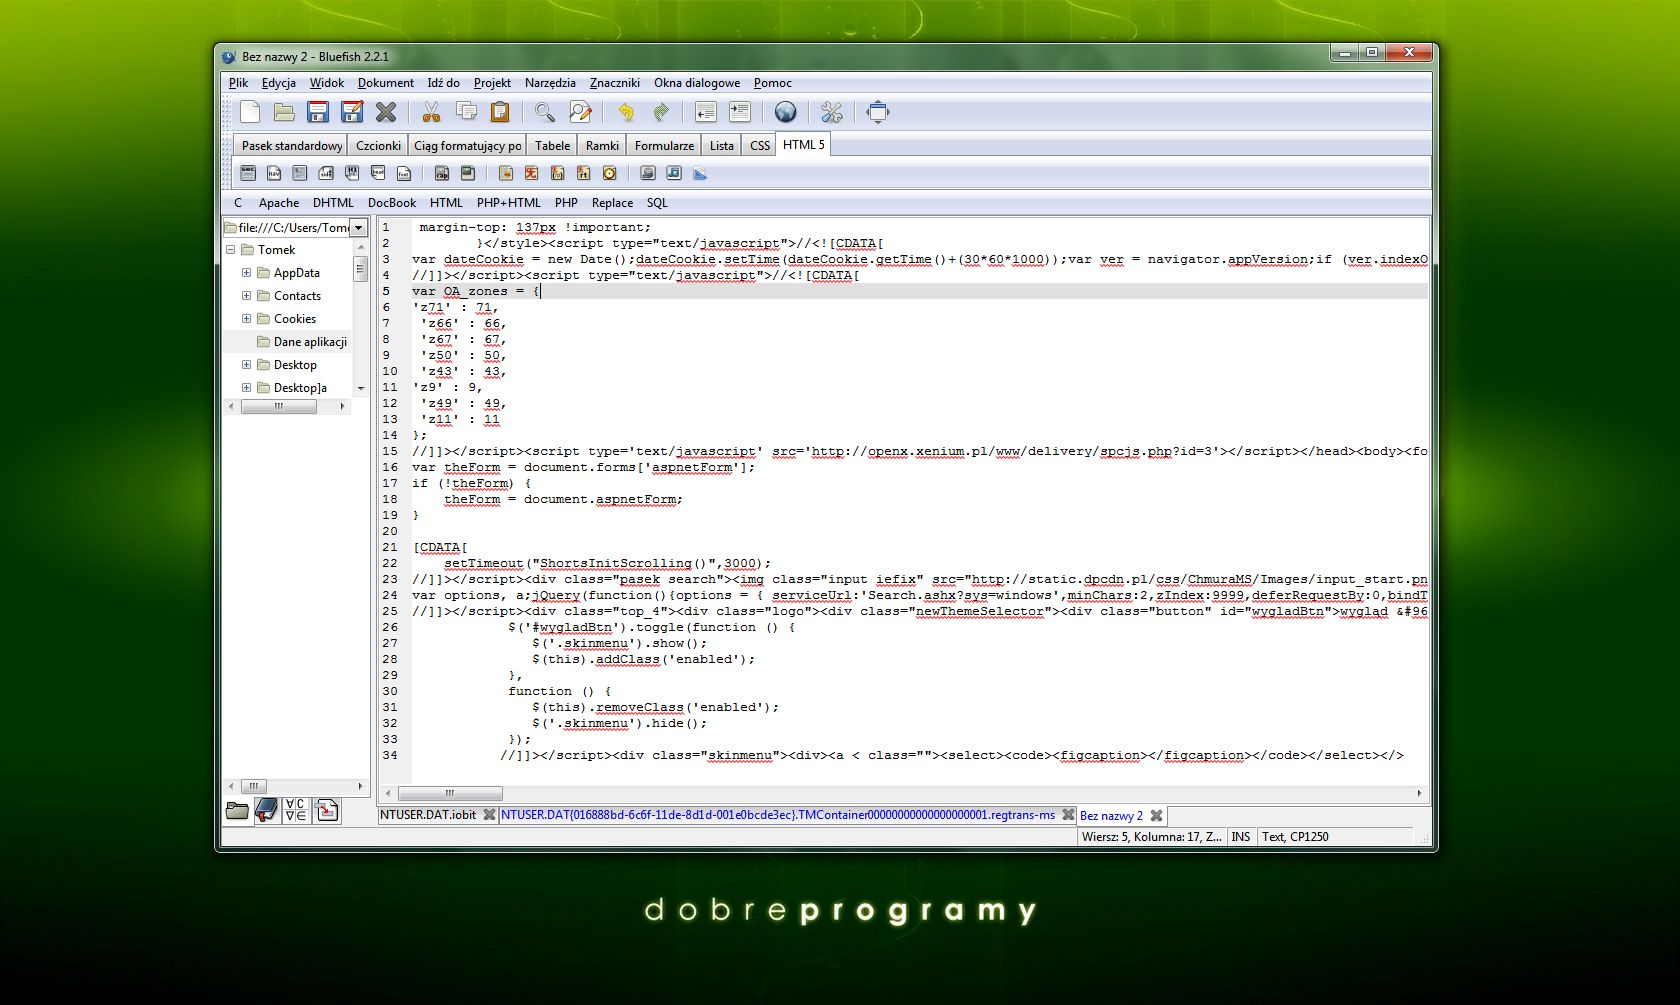Open the PHP+HTML custom menu
This screenshot has width=1680, height=1005.
(x=508, y=203)
